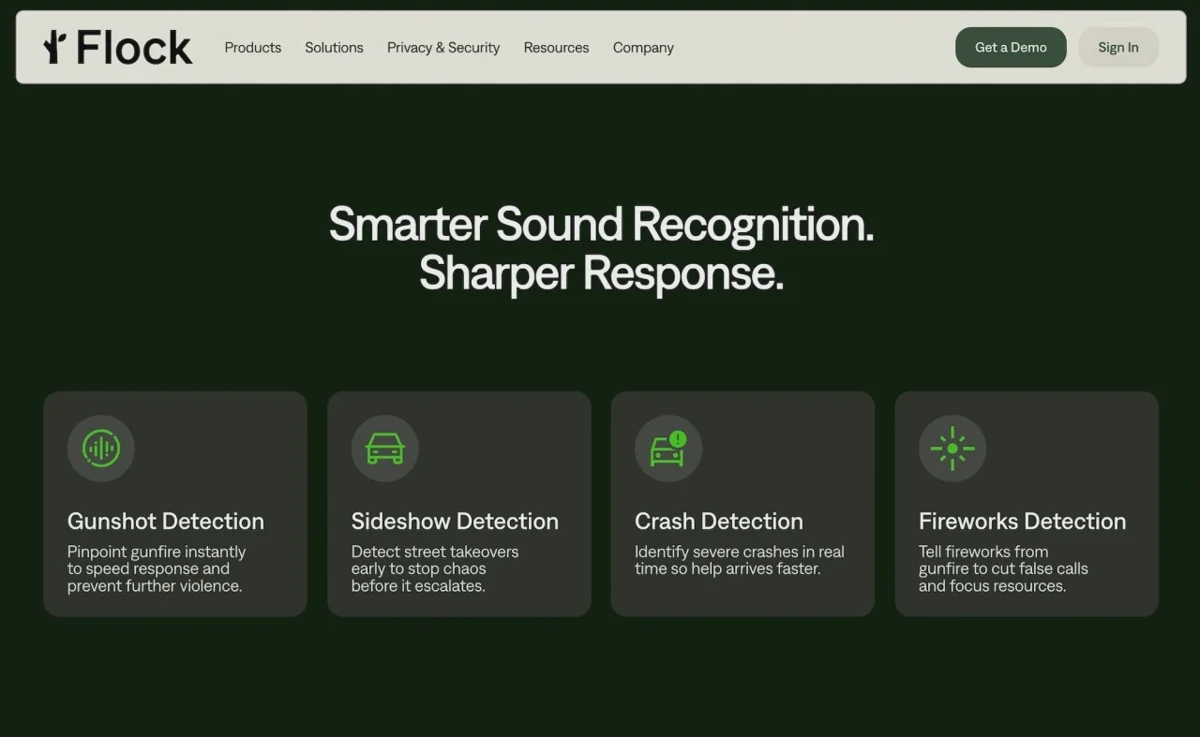Viewport: 1200px width, 737px height.
Task: Open the Company menu
Action: click(x=643, y=47)
